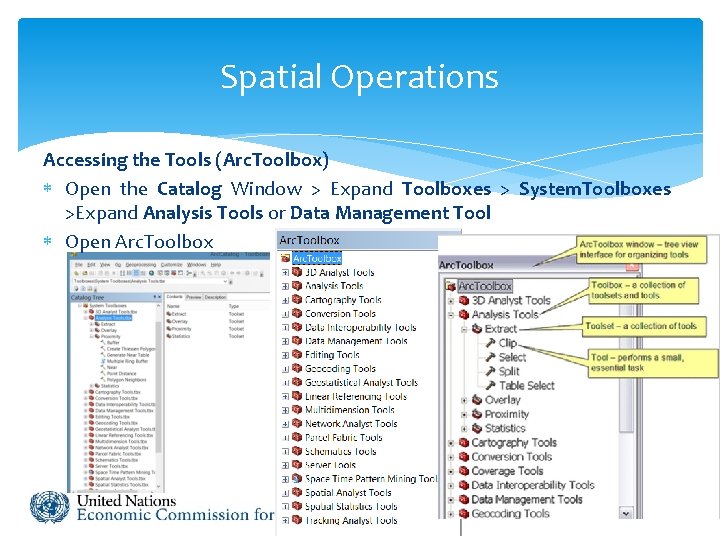Click the Table Select hammer icon

click(x=491, y=385)
